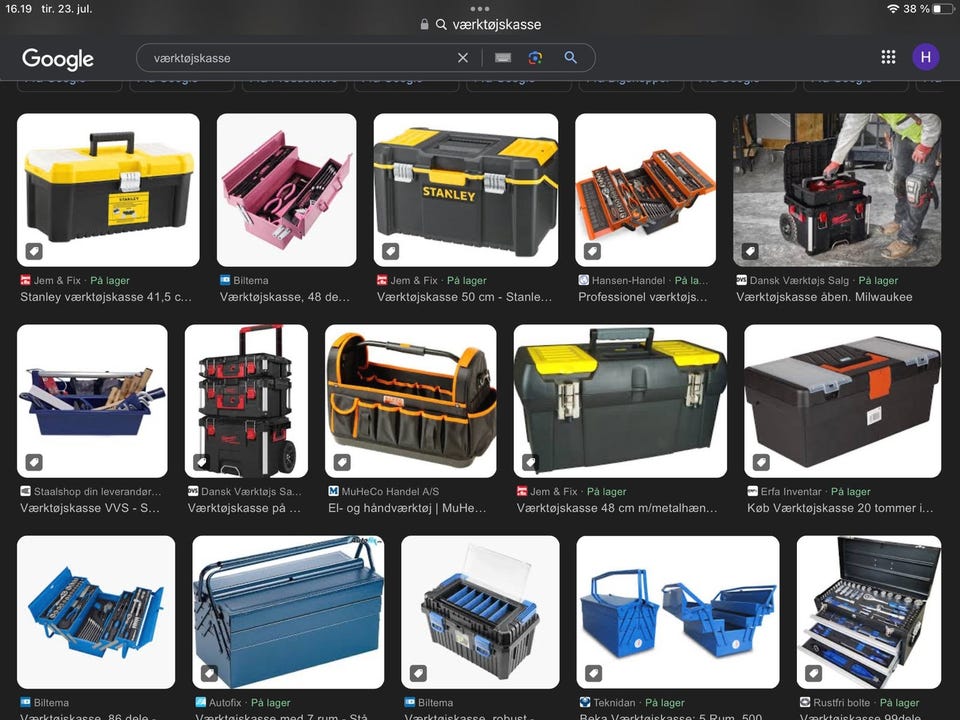The width and height of the screenshot is (960, 720).
Task: Click product tag icon on MuHeCo tool bag
Action: (342, 462)
